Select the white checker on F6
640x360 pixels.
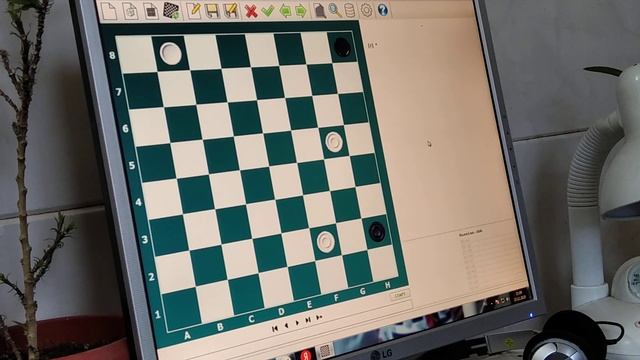point(334,142)
